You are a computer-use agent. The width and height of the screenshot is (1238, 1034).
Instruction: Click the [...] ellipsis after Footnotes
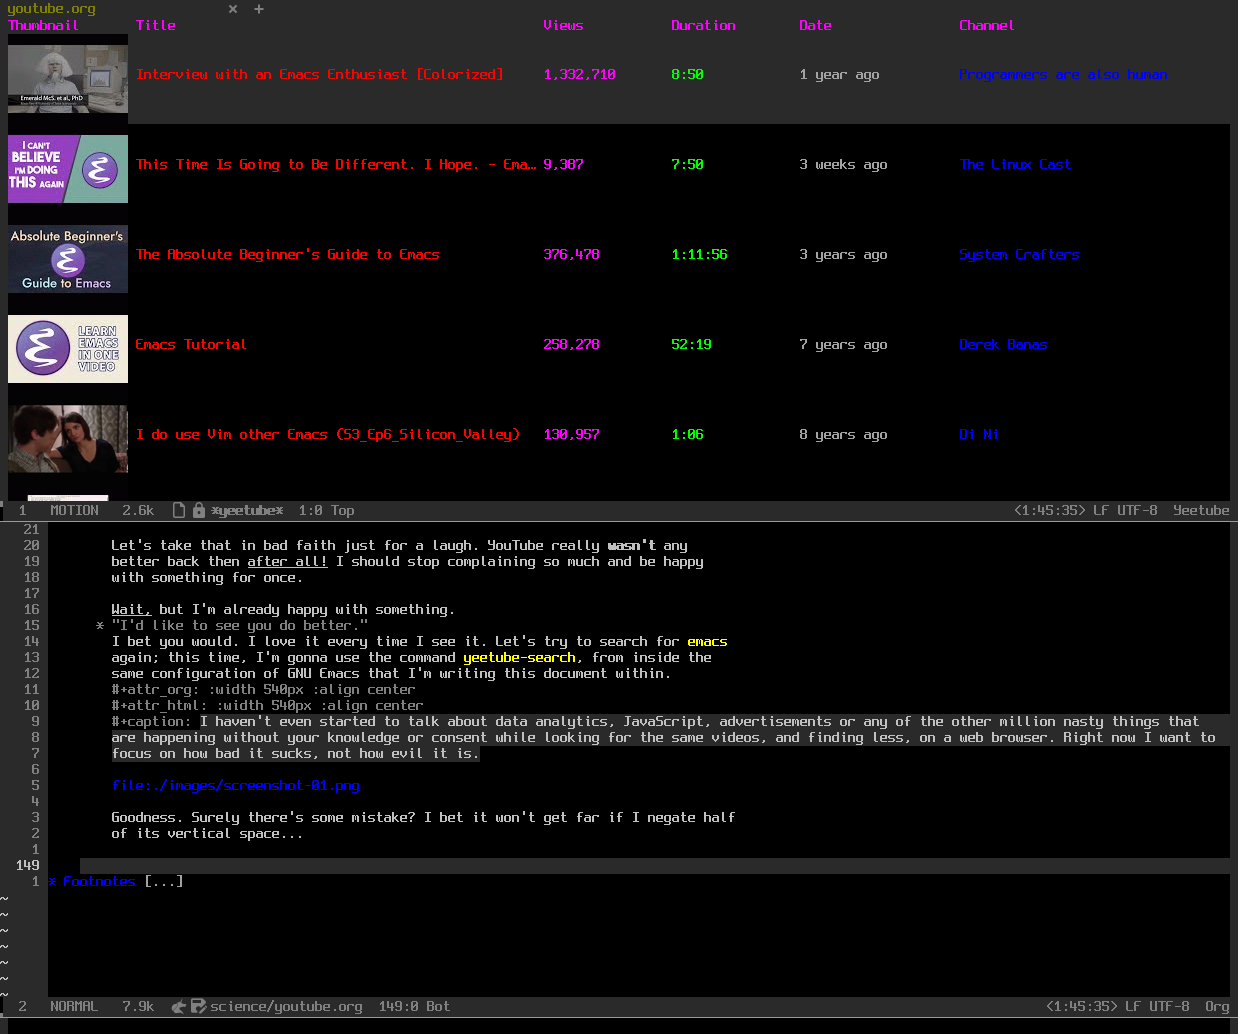164,881
